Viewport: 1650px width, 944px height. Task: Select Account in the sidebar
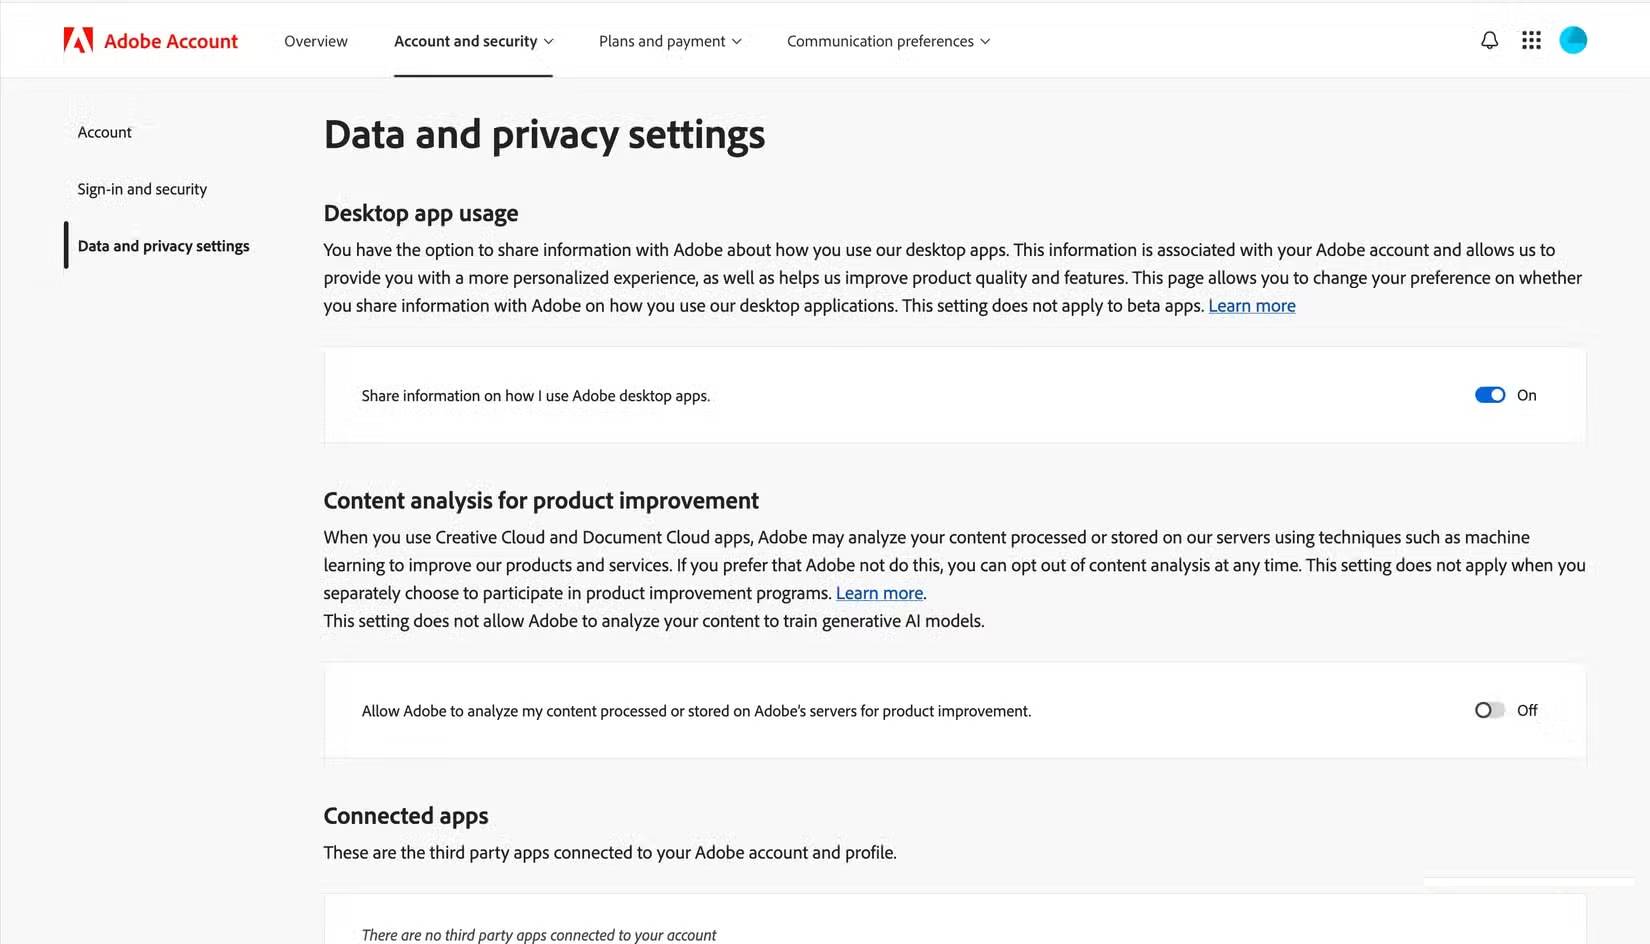tap(104, 131)
